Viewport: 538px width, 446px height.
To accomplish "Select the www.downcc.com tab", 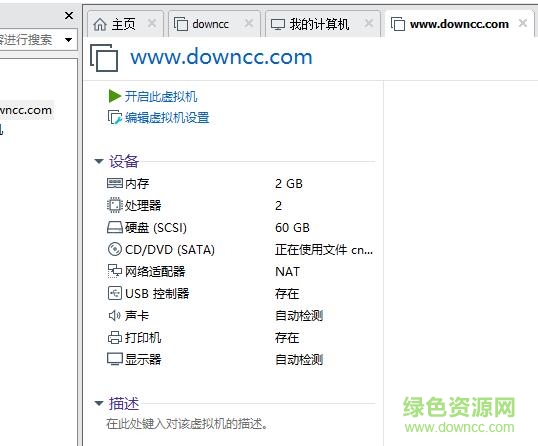I will 459,24.
